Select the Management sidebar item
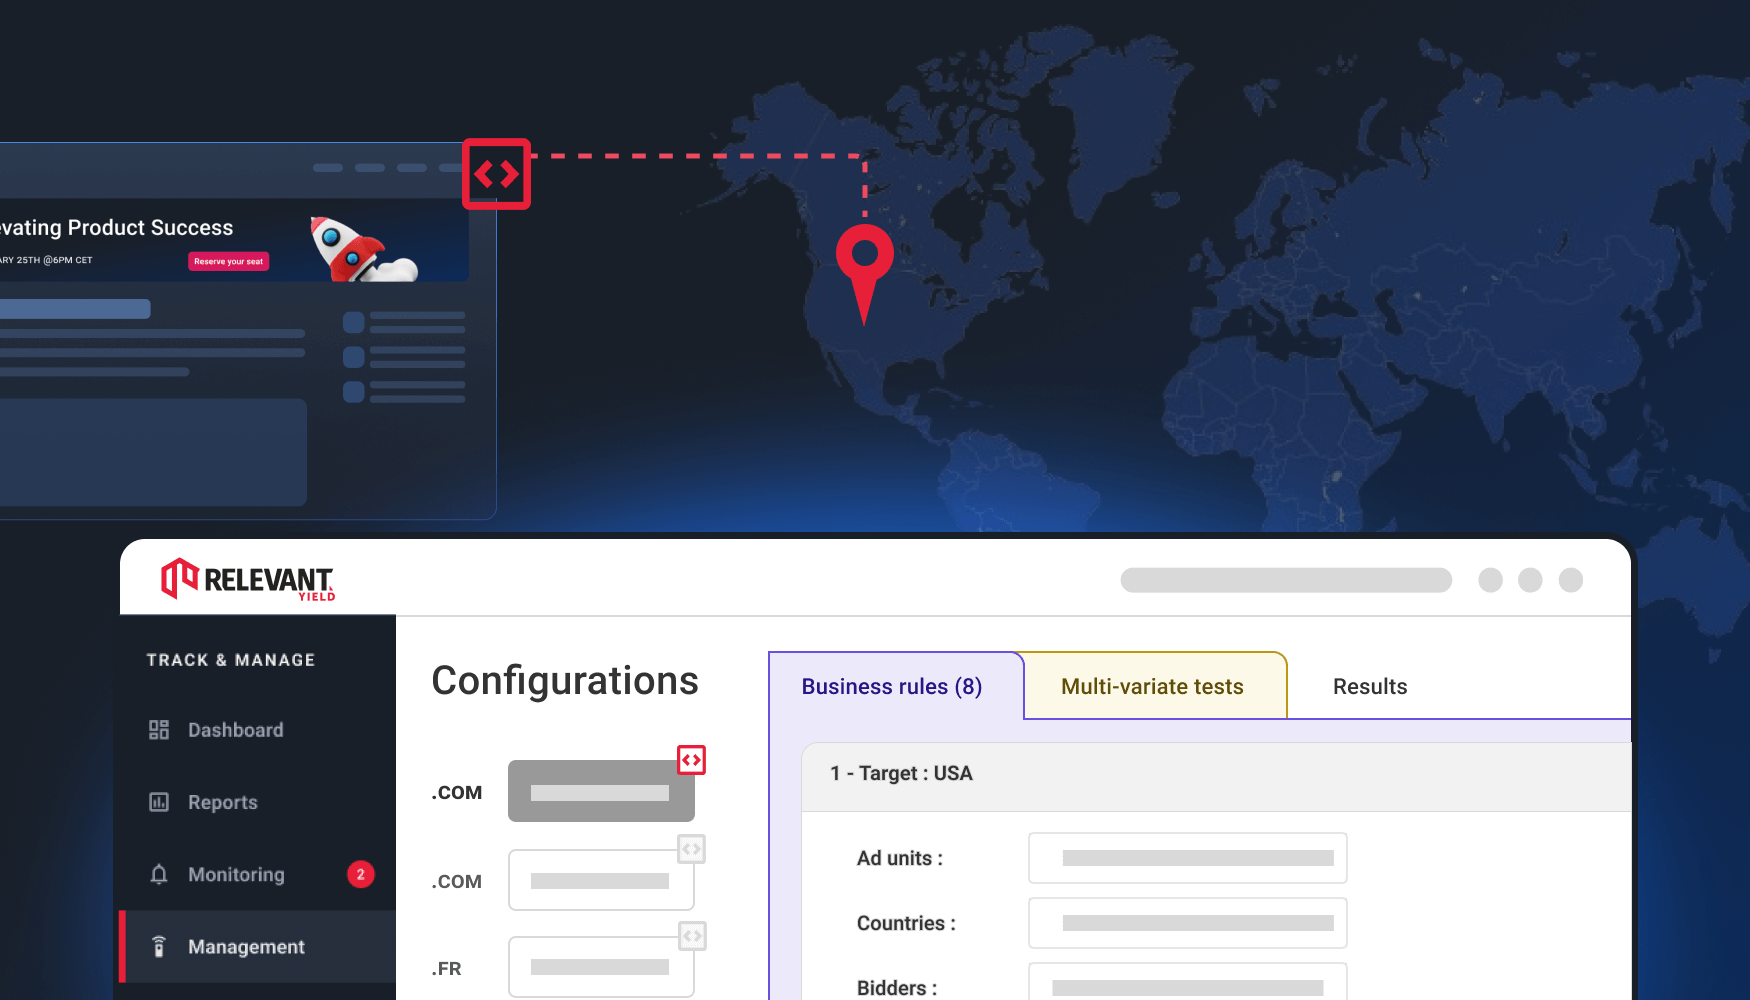The image size is (1750, 1000). (x=258, y=946)
